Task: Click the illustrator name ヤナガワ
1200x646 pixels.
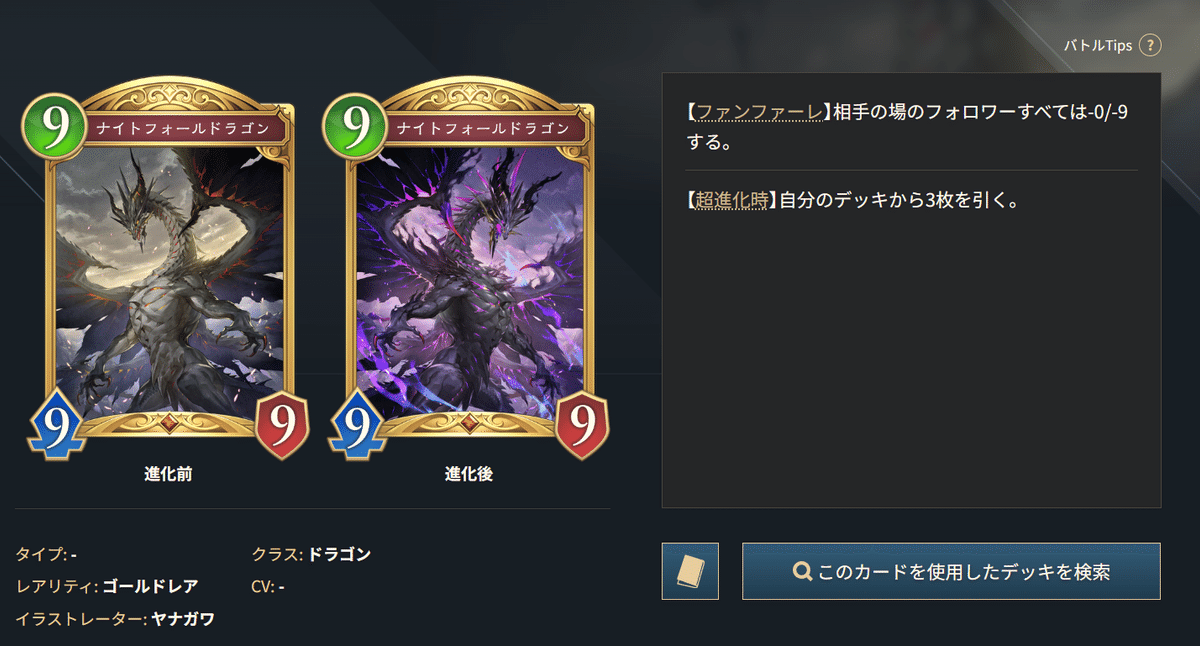Action: (183, 619)
